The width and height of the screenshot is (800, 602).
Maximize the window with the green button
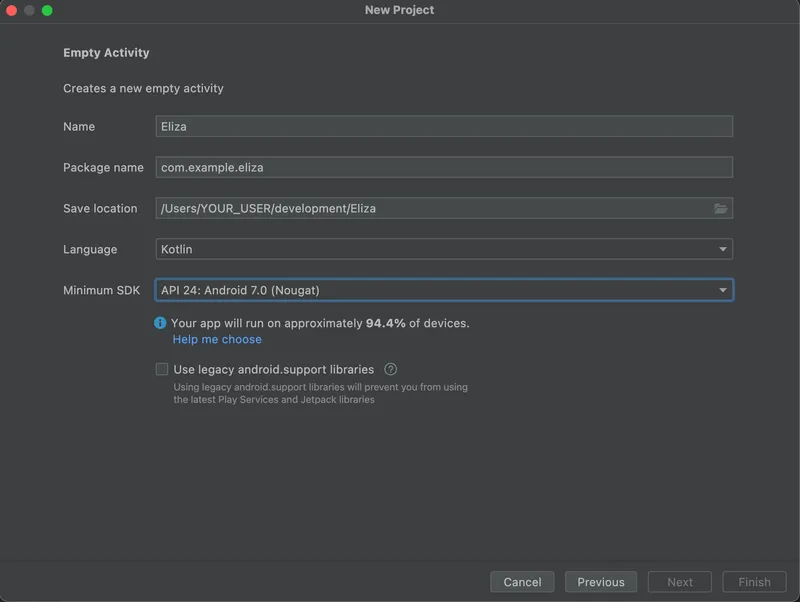pos(47,10)
